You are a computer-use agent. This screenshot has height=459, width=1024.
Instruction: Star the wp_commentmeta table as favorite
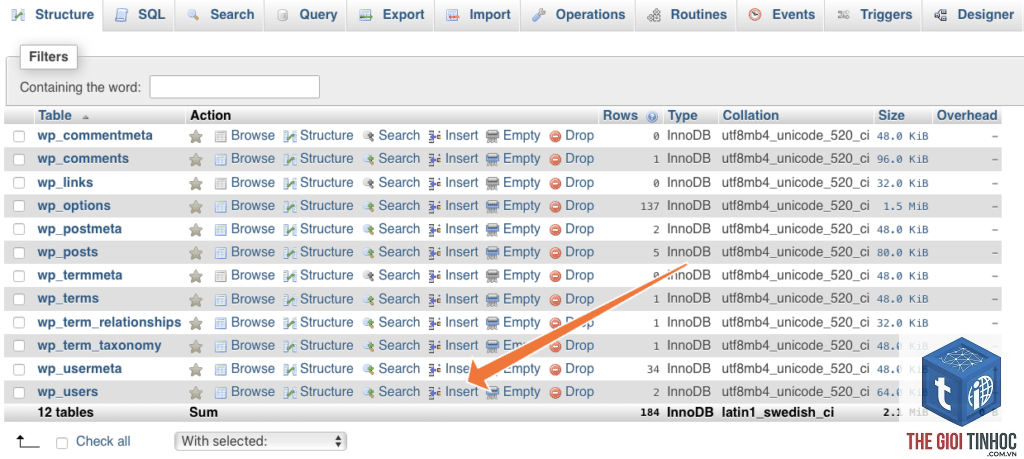pos(196,136)
